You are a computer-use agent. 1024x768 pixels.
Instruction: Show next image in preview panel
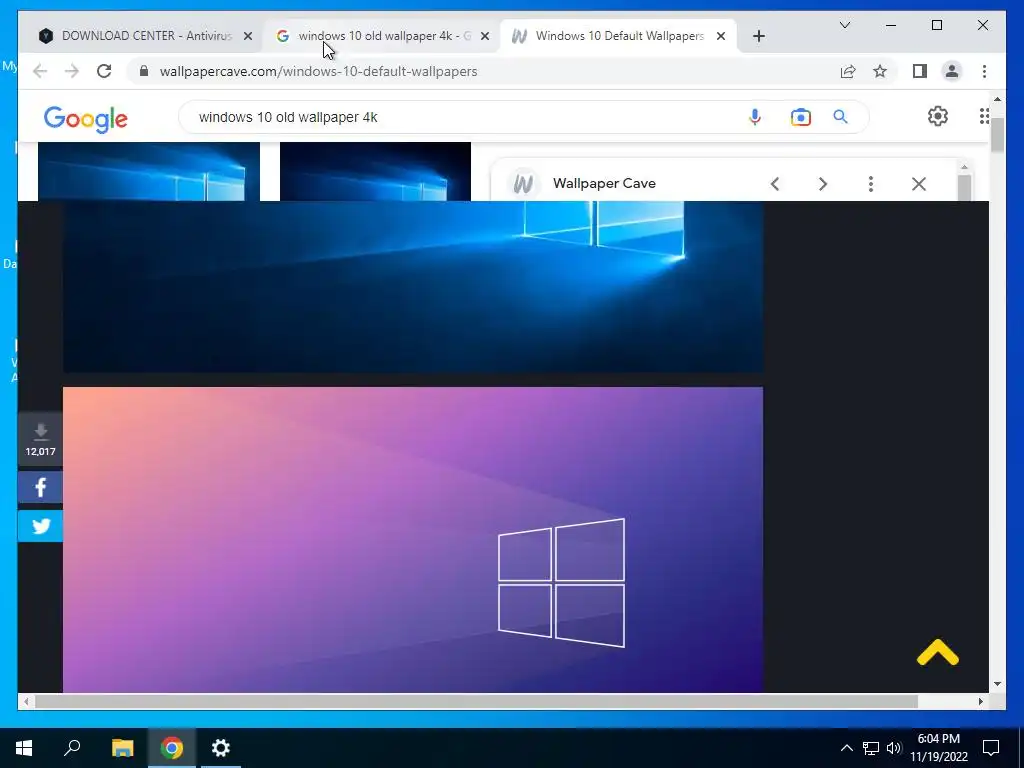(x=823, y=184)
